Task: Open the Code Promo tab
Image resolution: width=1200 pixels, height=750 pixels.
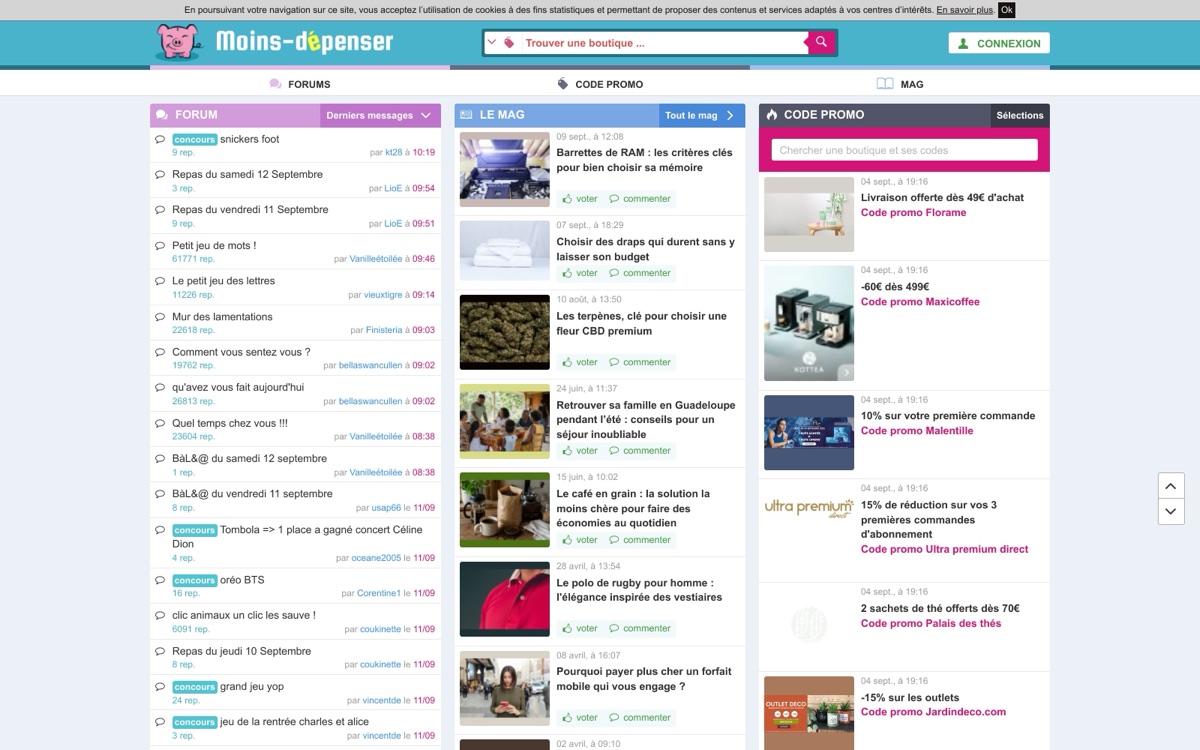Action: click(x=600, y=84)
